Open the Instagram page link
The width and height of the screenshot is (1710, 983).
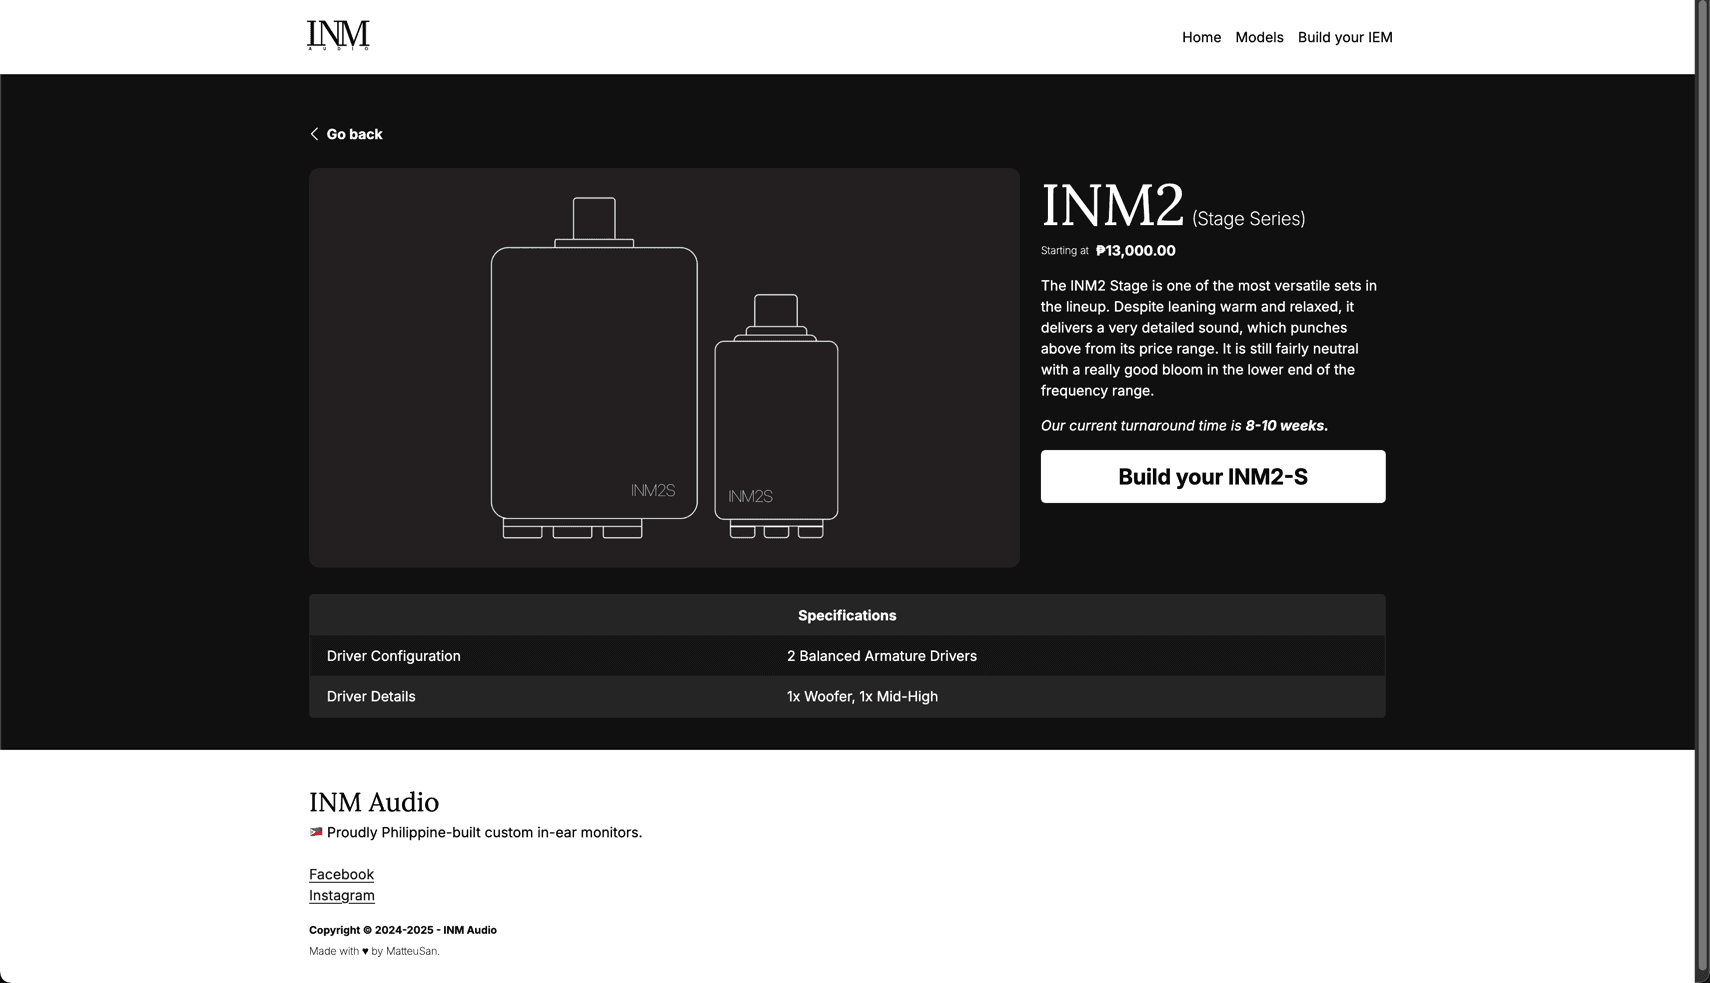[341, 895]
